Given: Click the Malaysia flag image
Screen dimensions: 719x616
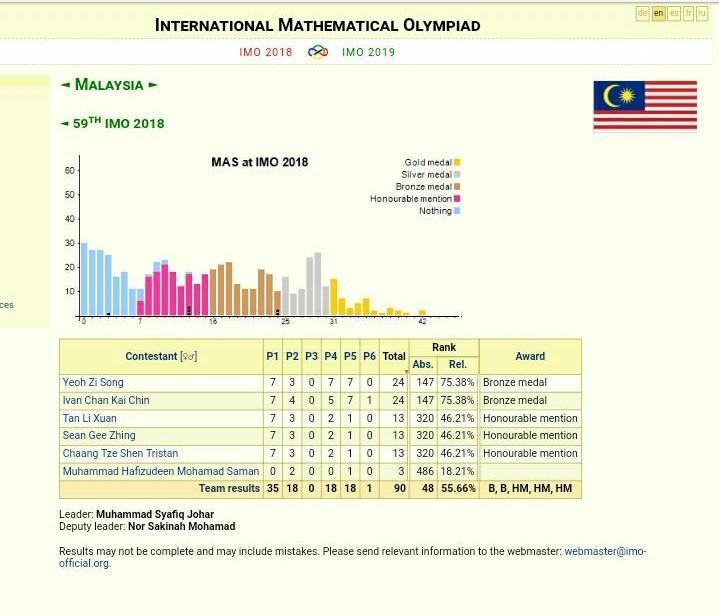Looking at the screenshot, I should (x=645, y=106).
